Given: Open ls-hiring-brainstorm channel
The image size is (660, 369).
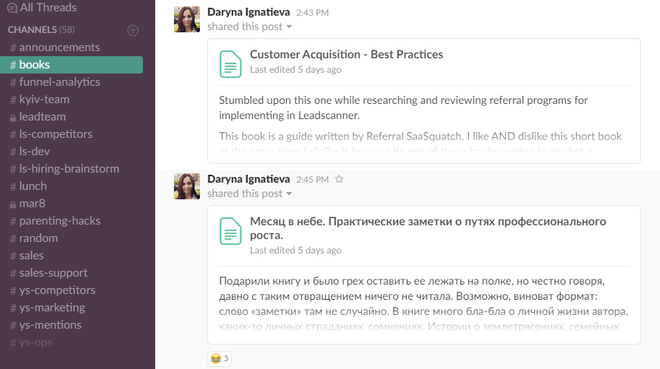Looking at the screenshot, I should (x=65, y=169).
